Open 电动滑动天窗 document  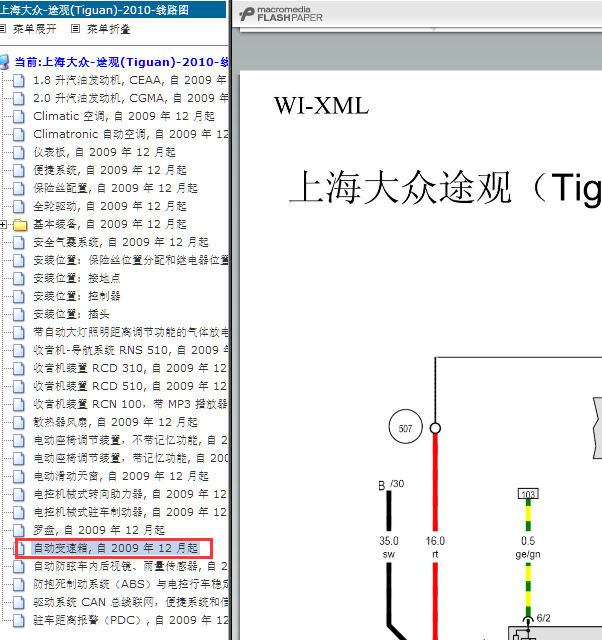click(x=121, y=476)
